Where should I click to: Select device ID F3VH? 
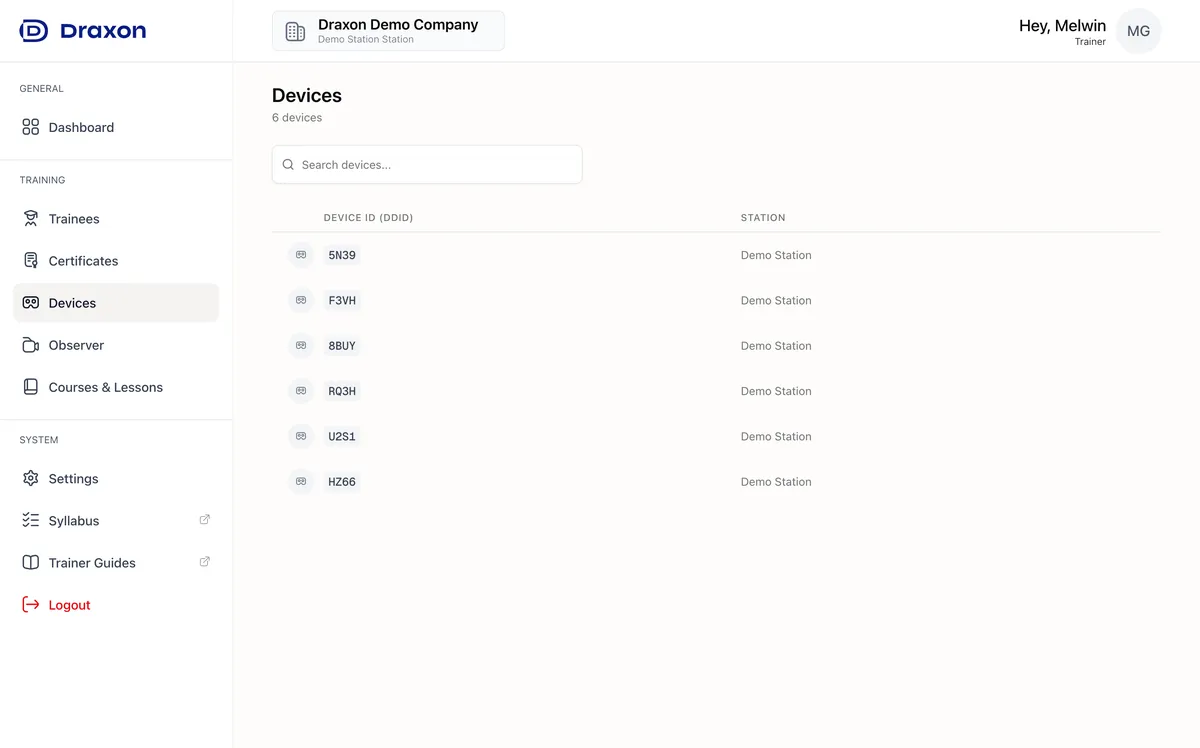pos(342,300)
